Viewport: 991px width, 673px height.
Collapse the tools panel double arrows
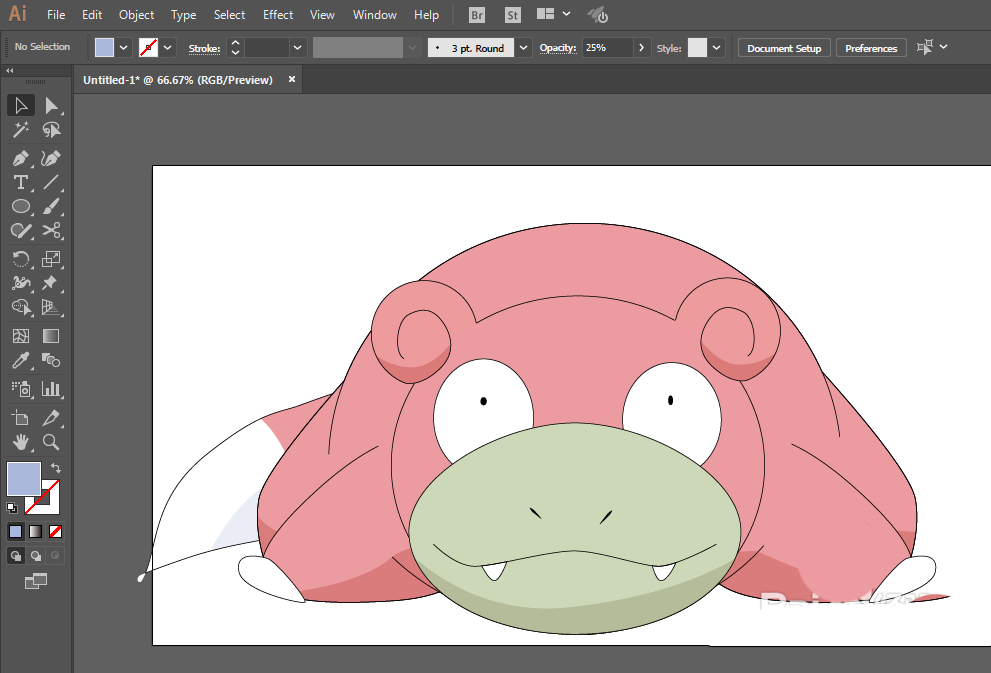point(9,70)
